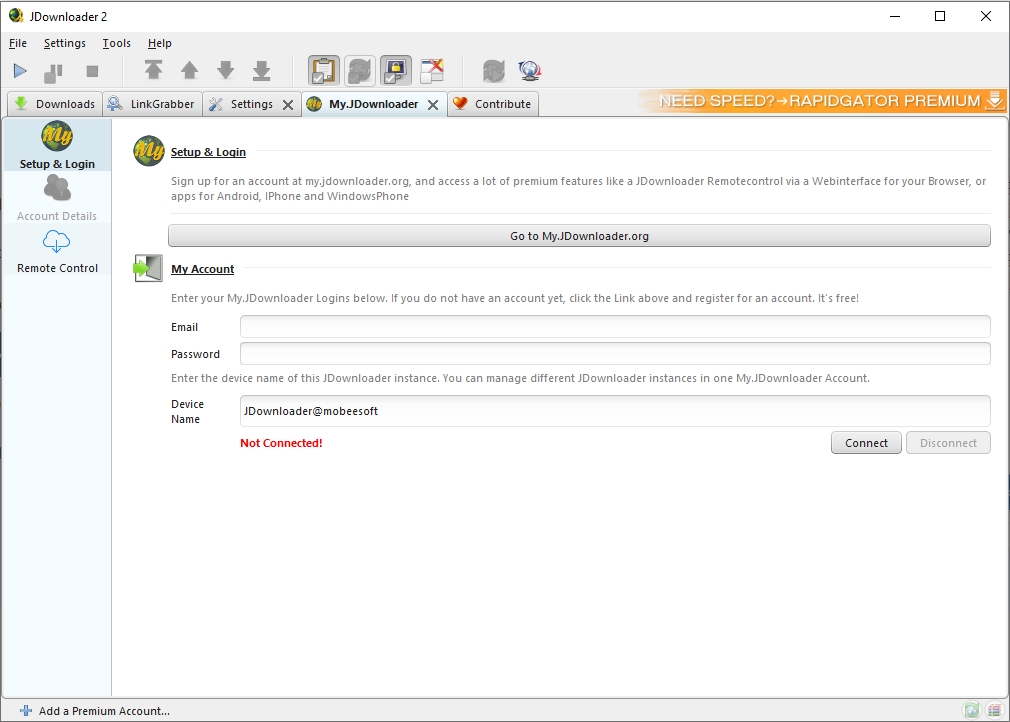Click the update check globe icon
Viewport: 1010px width, 722px height.
tap(529, 71)
